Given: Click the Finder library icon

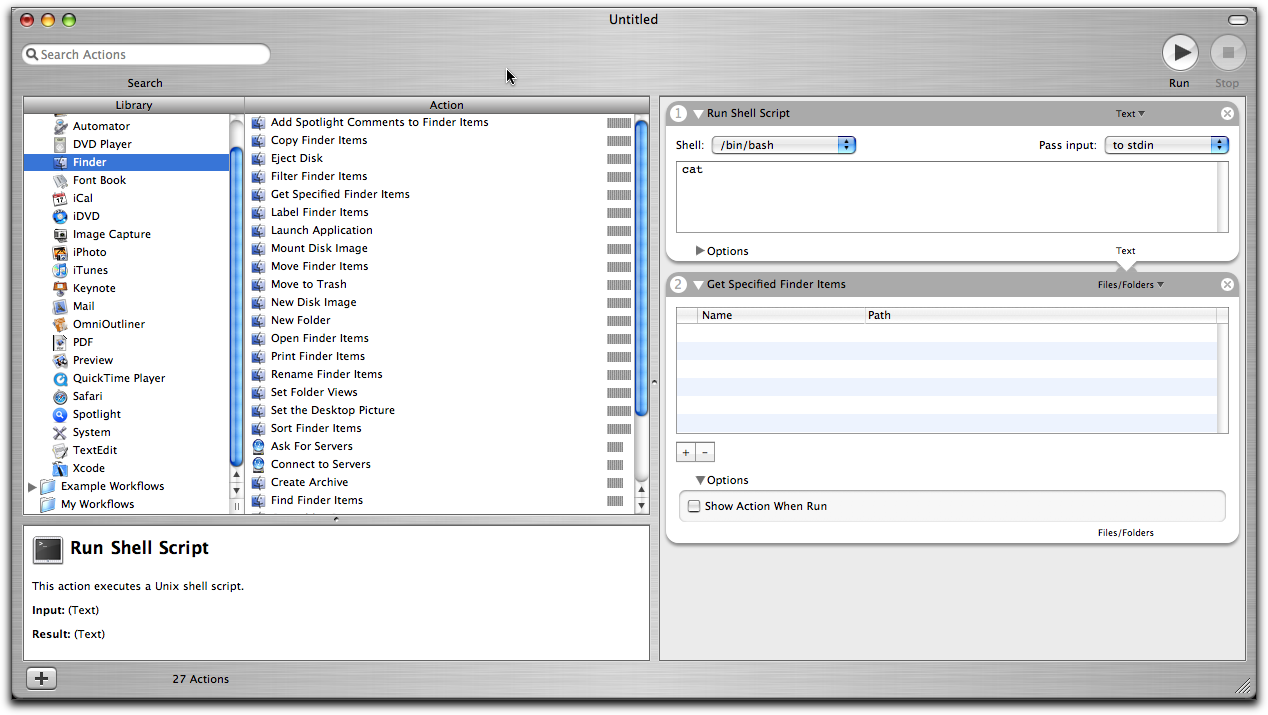Looking at the screenshot, I should 60,162.
